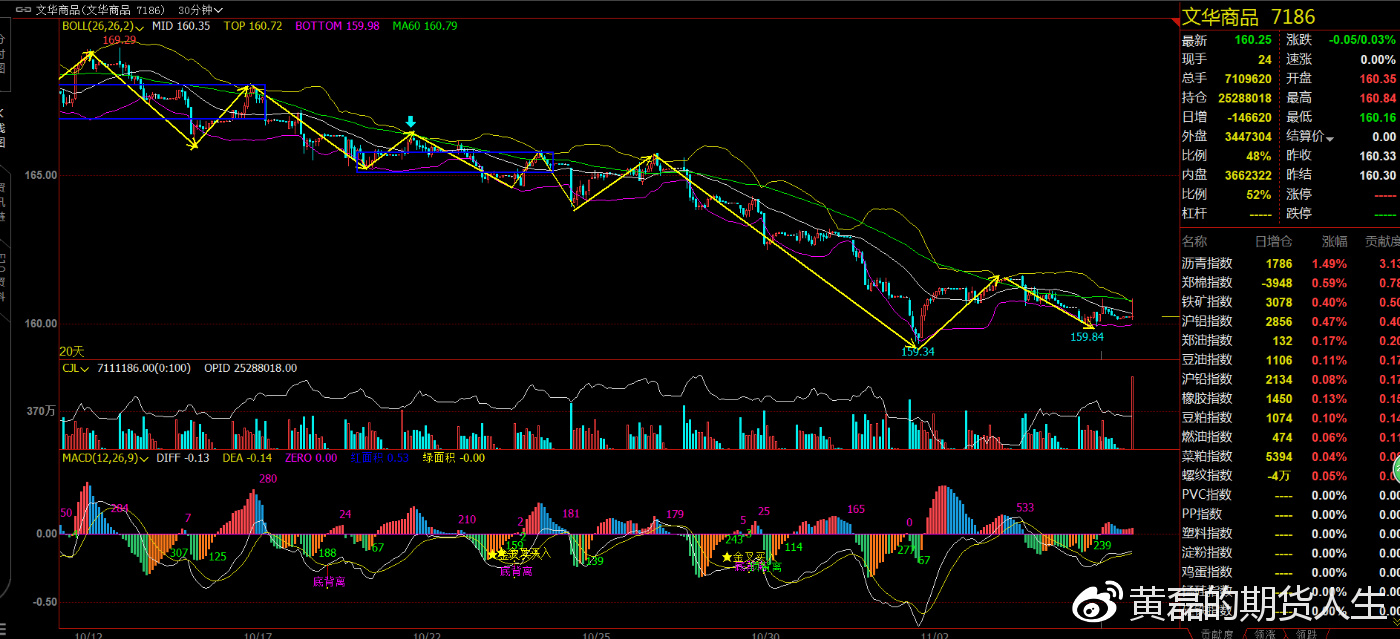1400x639 pixels.
Task: Click the 10/22 date on time axis
Action: coord(428,634)
